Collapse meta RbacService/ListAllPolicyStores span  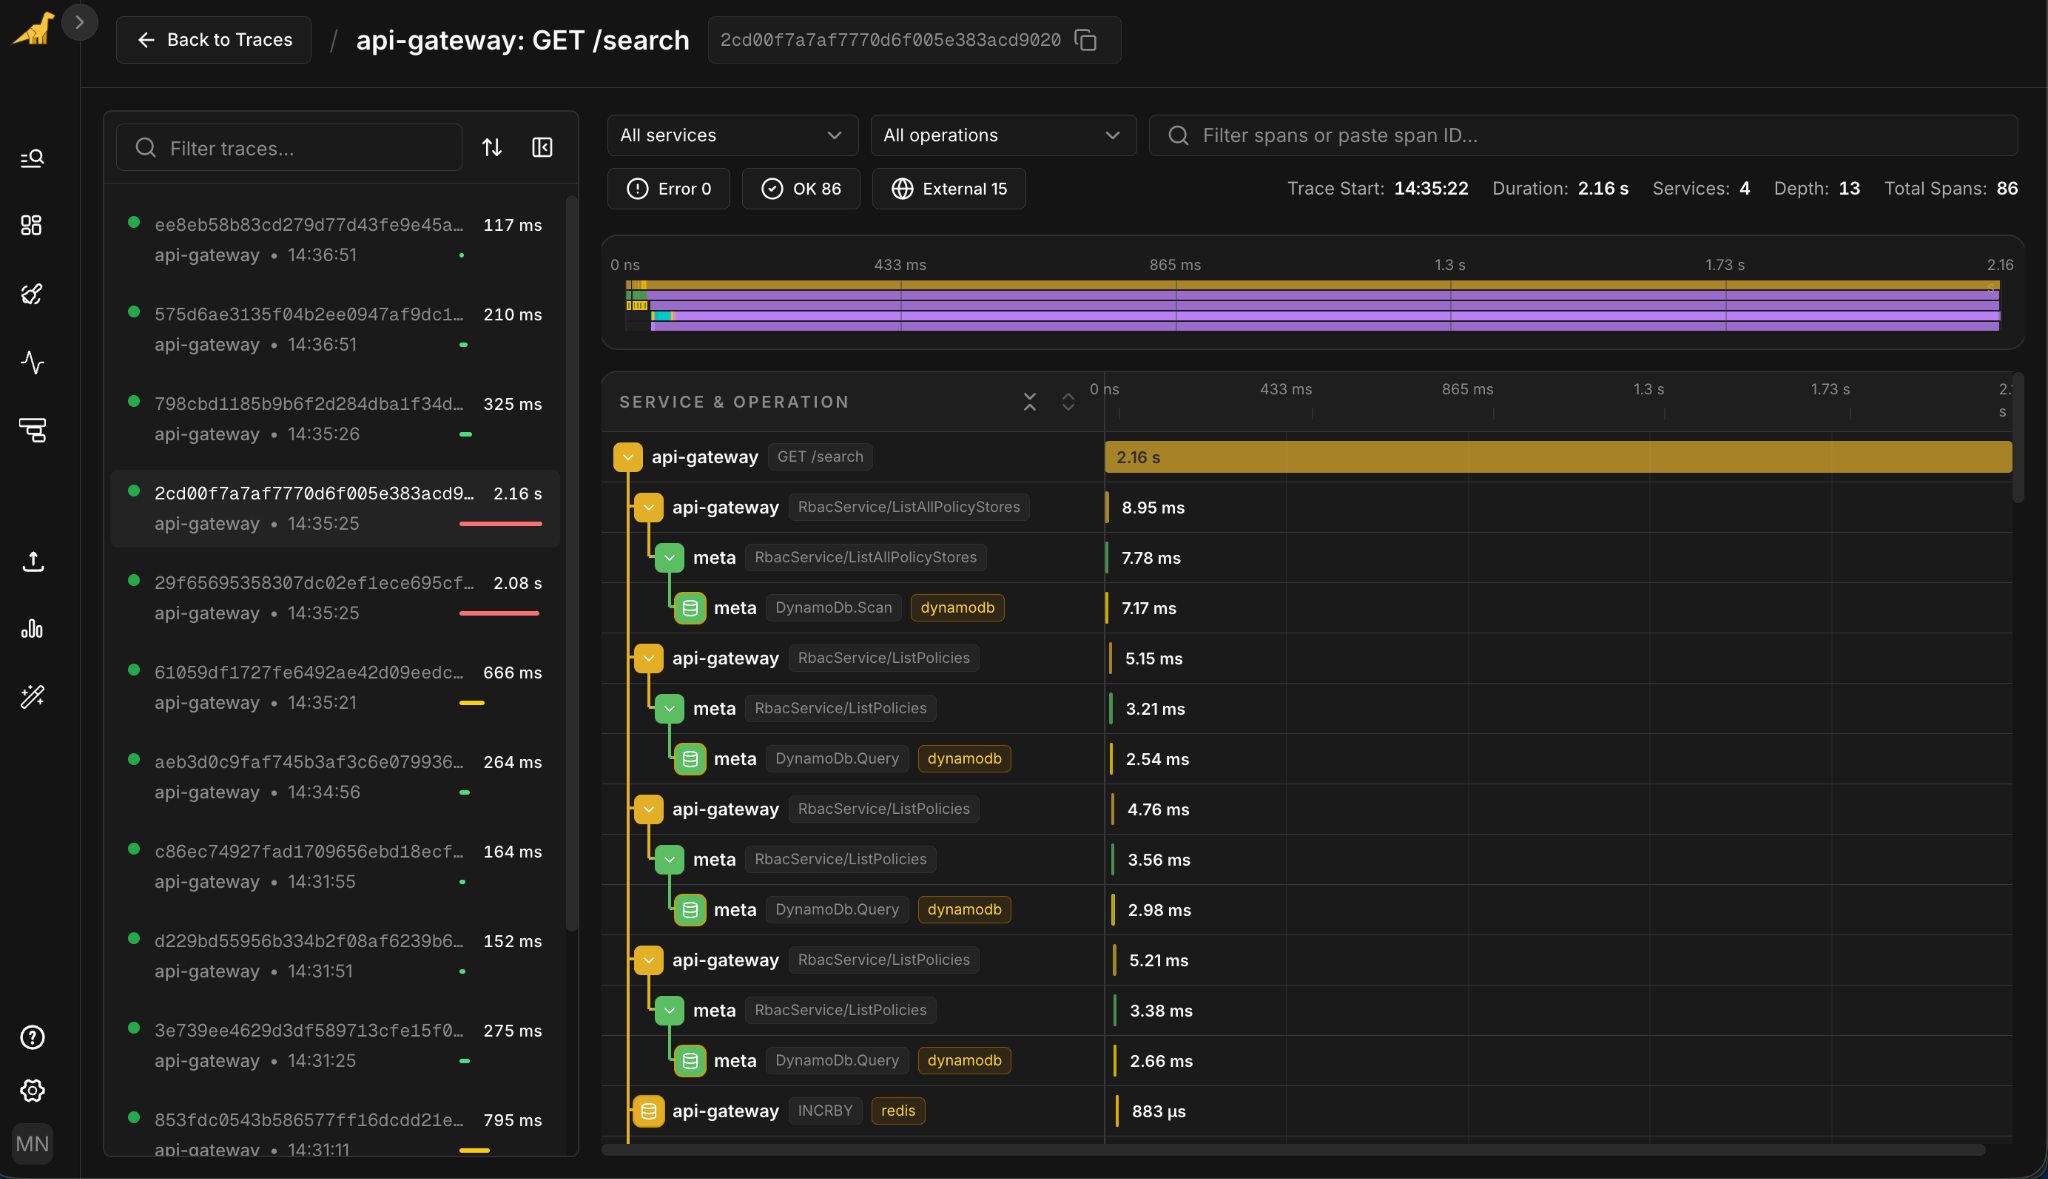pos(670,558)
